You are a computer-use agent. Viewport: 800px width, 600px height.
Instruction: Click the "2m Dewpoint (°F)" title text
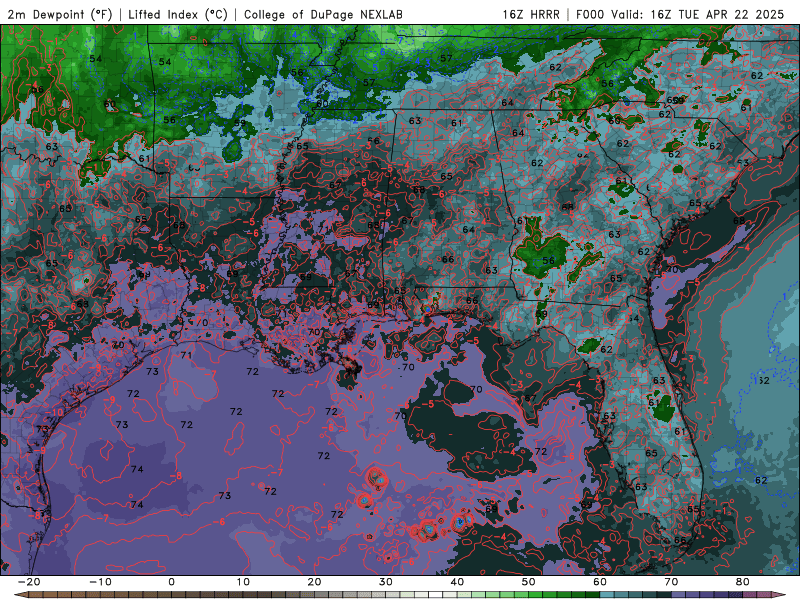coord(60,14)
